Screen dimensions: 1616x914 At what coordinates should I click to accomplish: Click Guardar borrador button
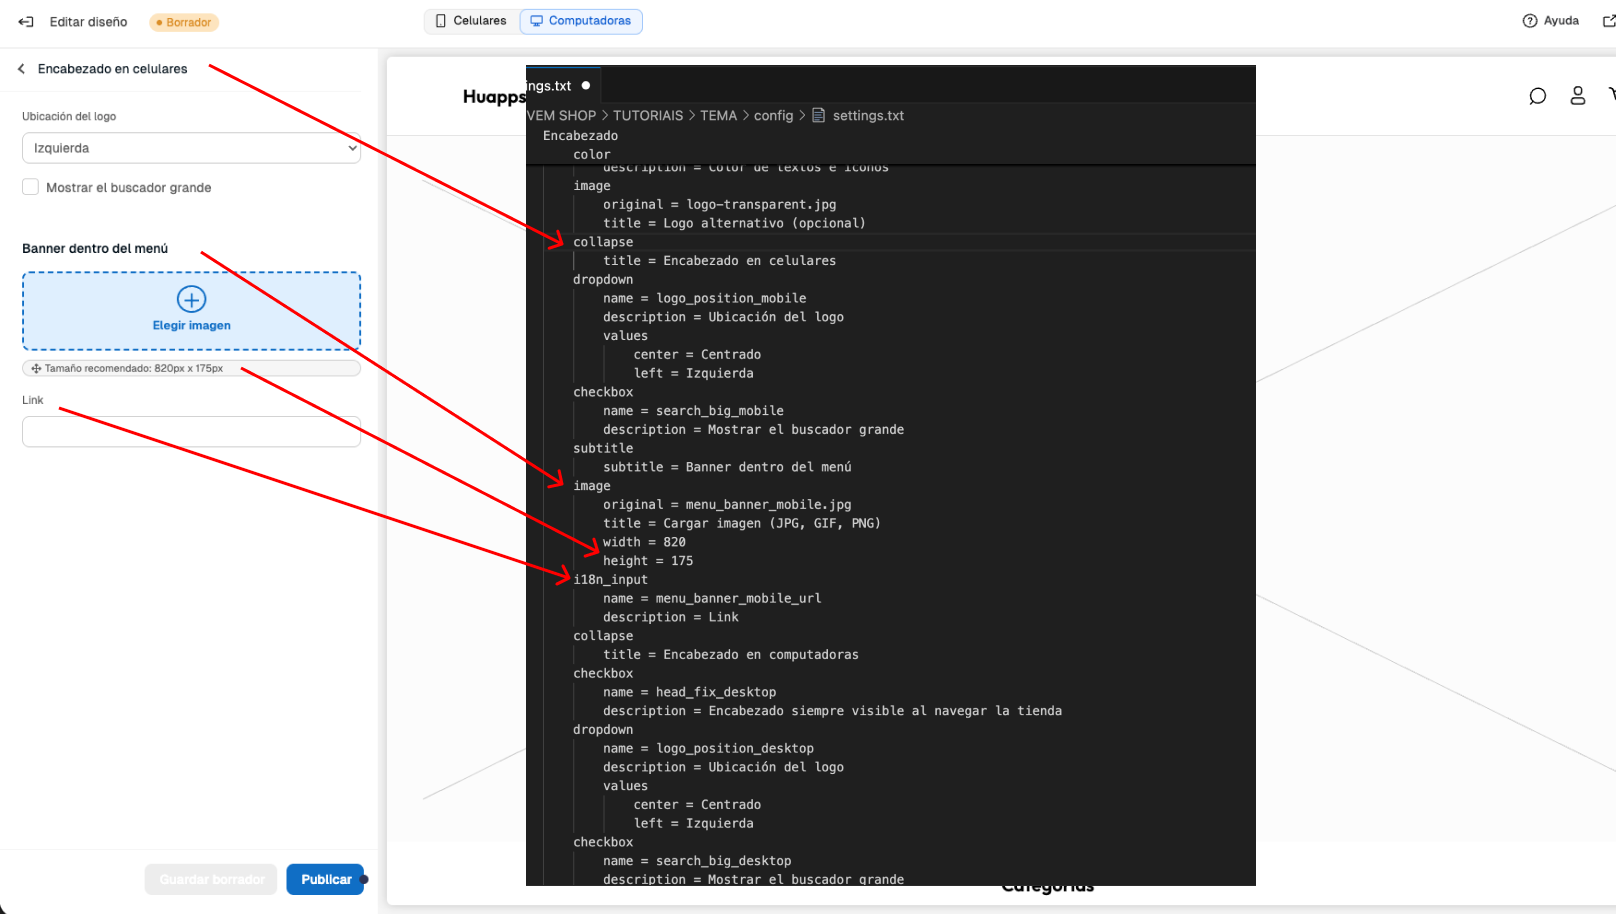pos(211,880)
